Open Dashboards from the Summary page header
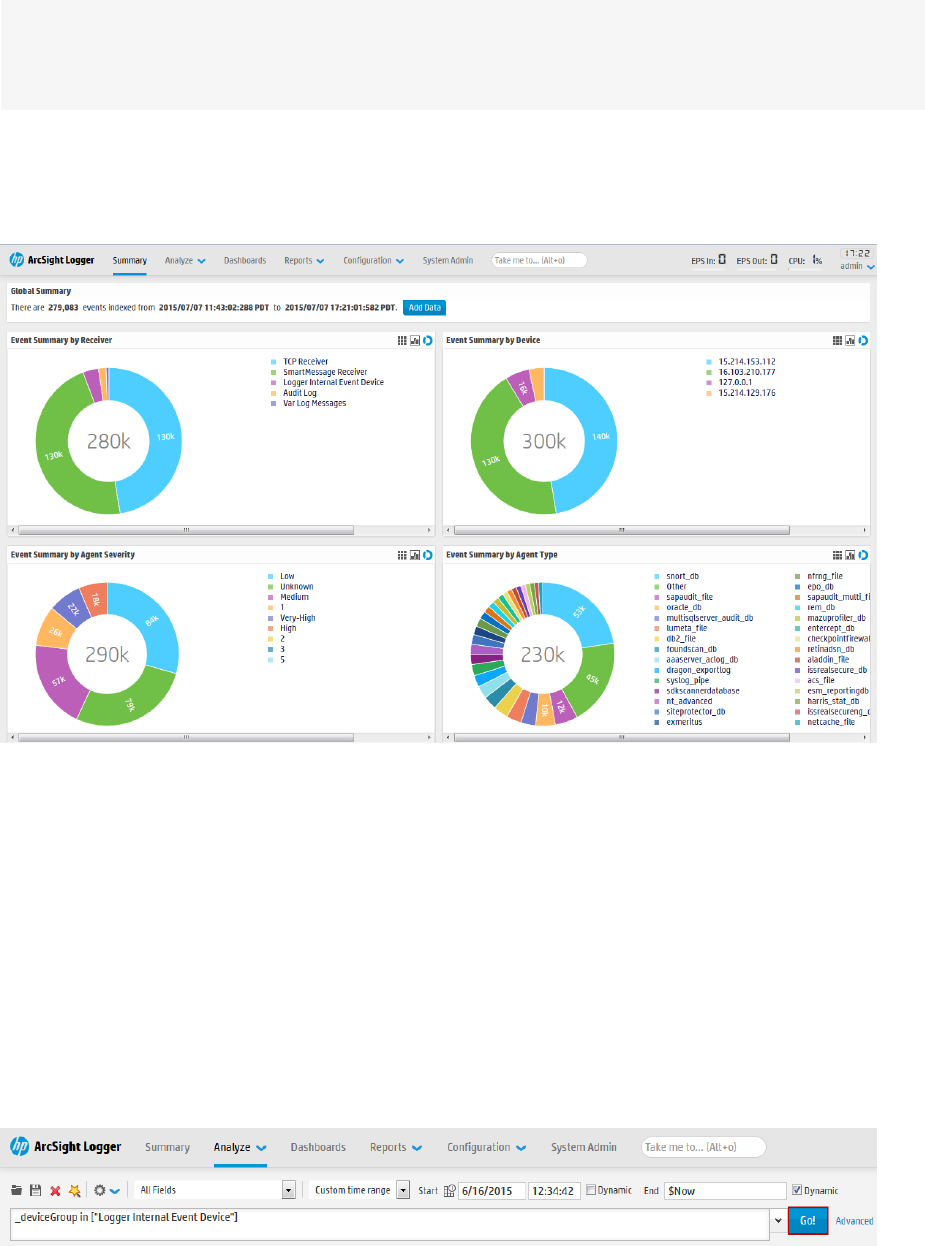925x1246 pixels. click(245, 260)
